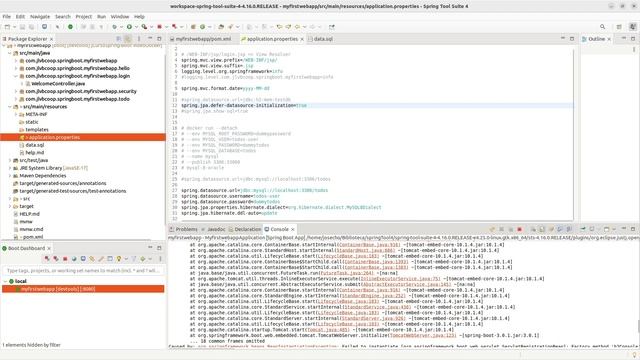Click the red Terminate button in the top toolbar

click(160, 27)
